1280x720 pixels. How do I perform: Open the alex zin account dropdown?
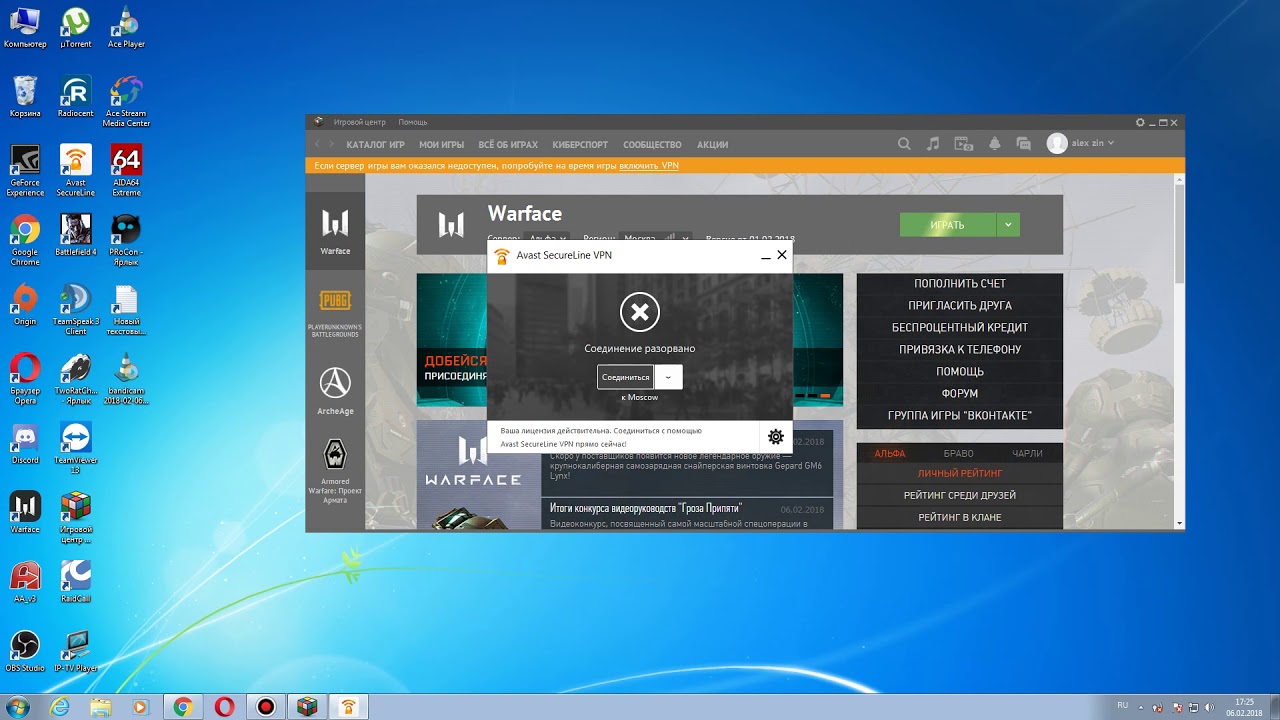pyautogui.click(x=1111, y=143)
